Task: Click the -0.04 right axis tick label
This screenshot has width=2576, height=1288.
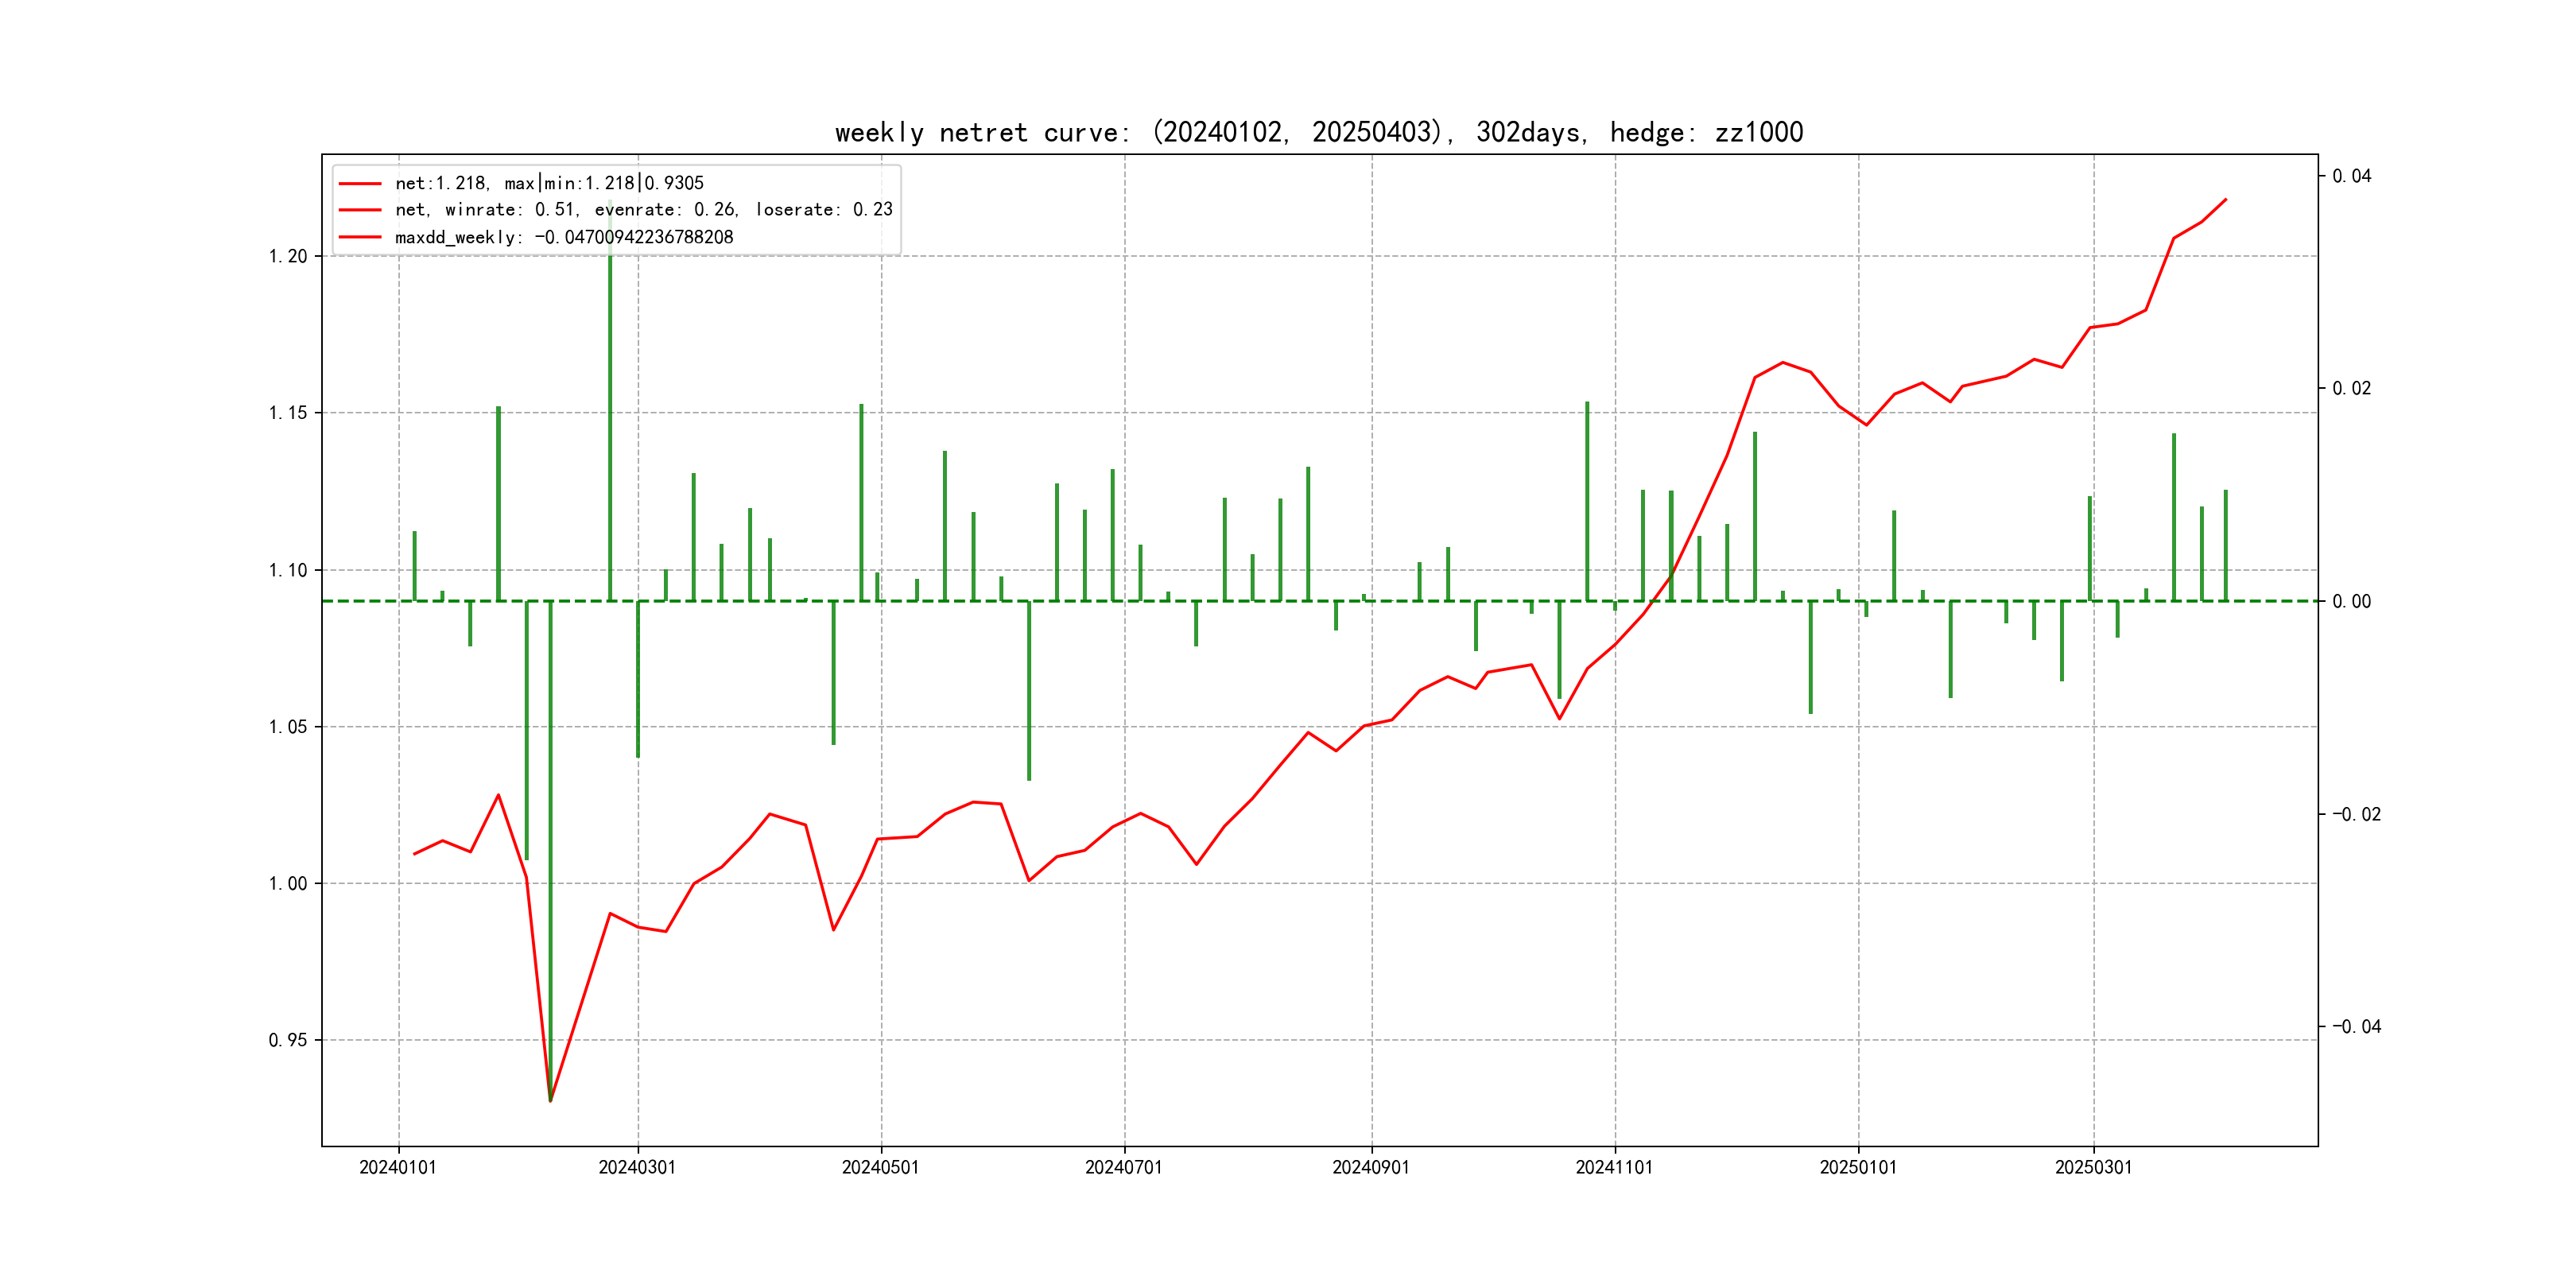Action: 2356,1027
